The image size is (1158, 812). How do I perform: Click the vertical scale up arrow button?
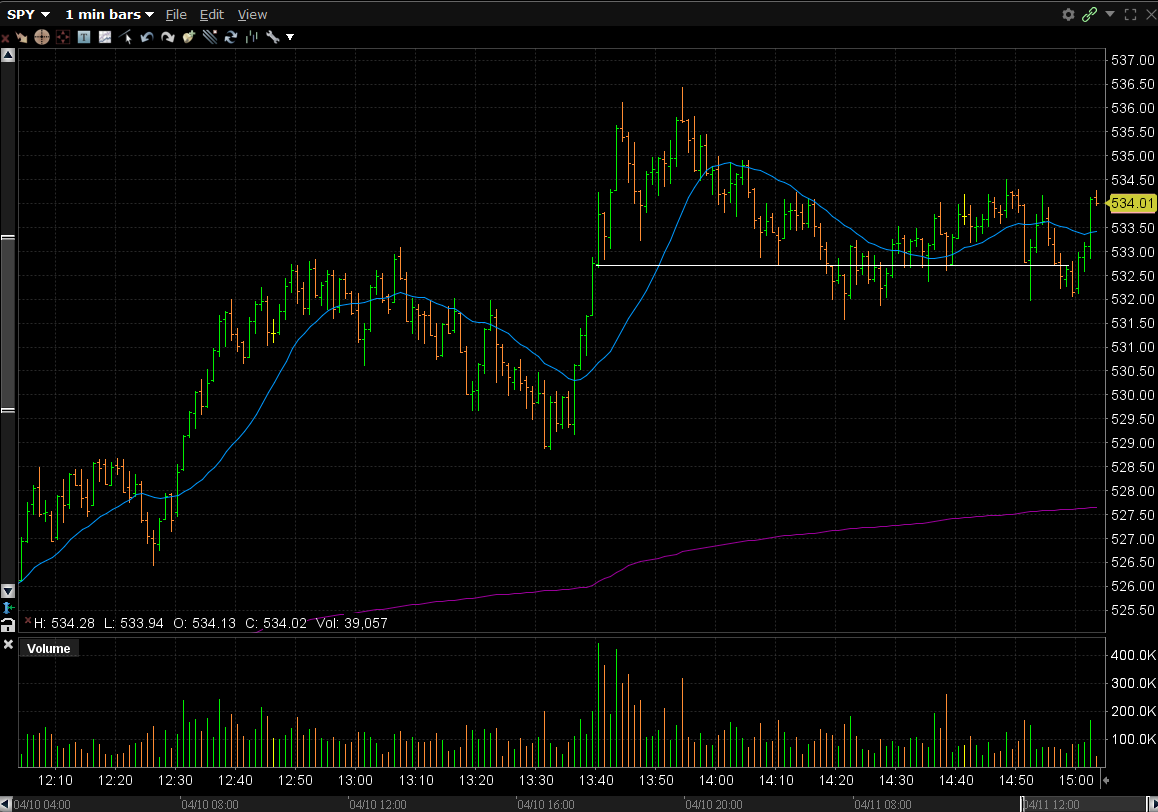coord(8,55)
